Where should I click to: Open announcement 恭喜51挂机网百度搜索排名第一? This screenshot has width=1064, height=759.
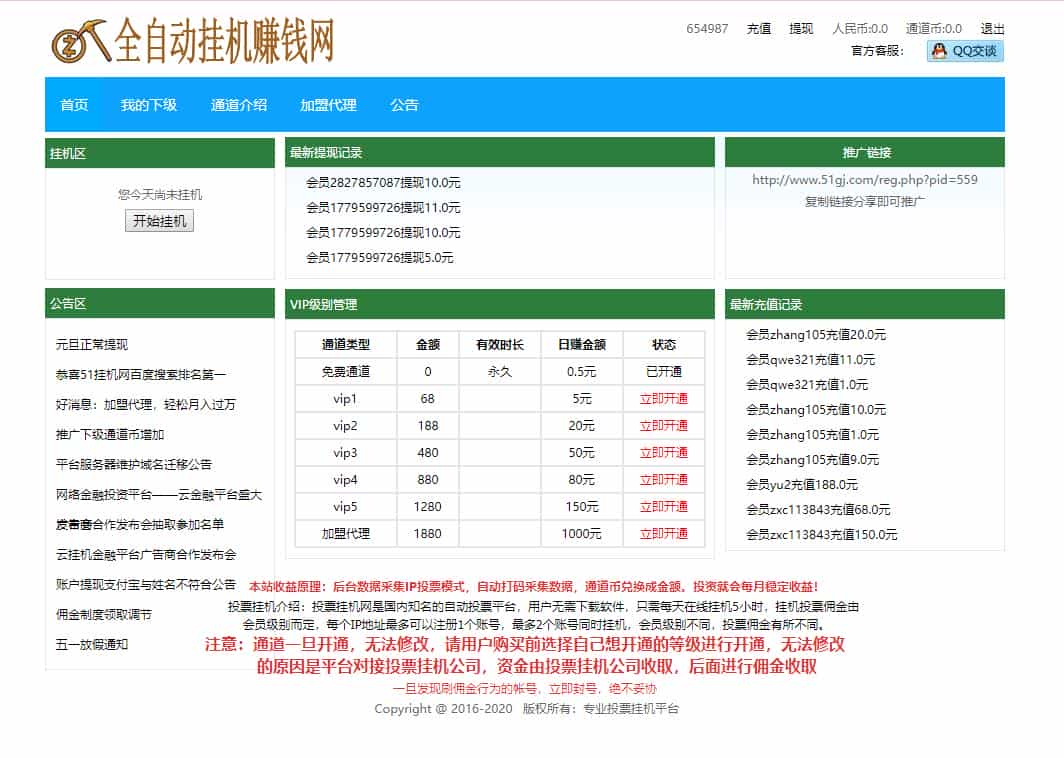click(140, 374)
